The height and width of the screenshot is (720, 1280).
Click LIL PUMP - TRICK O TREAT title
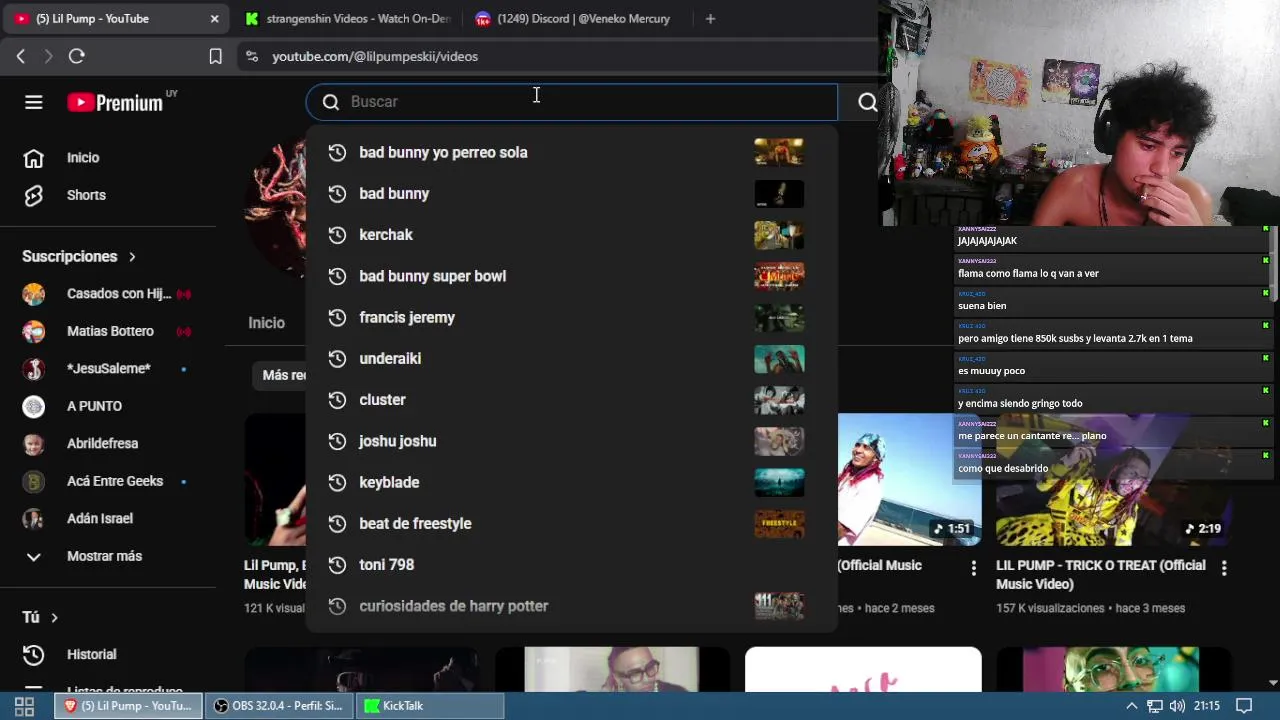coord(1101,575)
